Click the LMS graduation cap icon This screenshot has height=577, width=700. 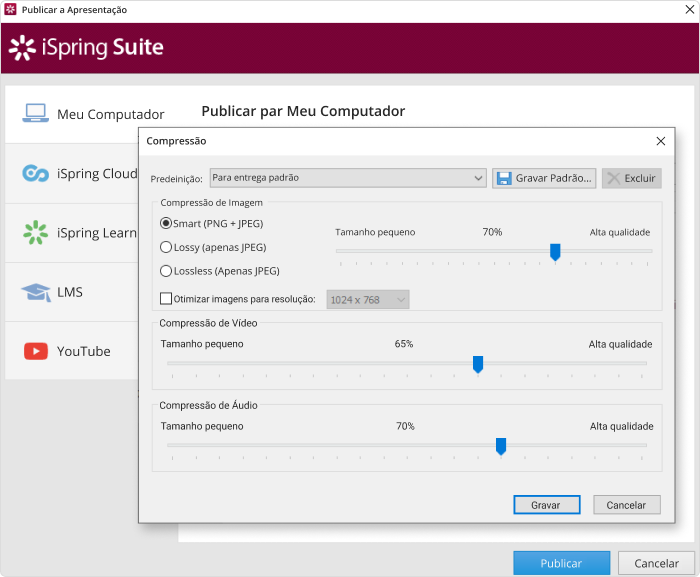(36, 292)
